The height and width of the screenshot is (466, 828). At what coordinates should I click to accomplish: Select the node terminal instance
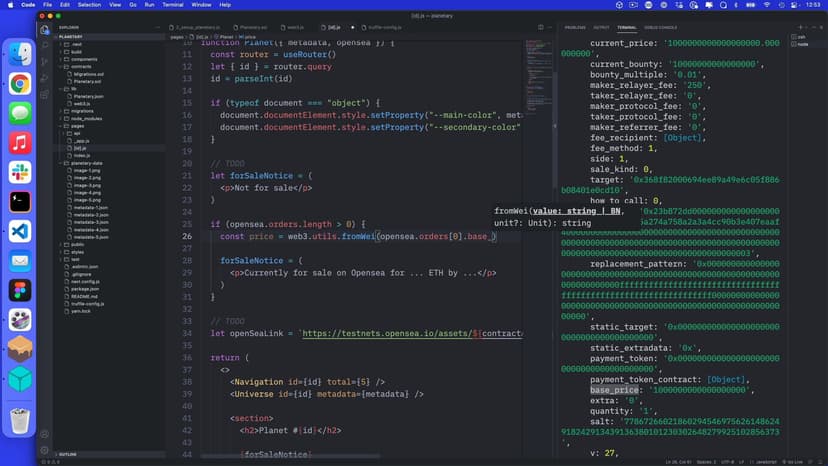tap(803, 44)
